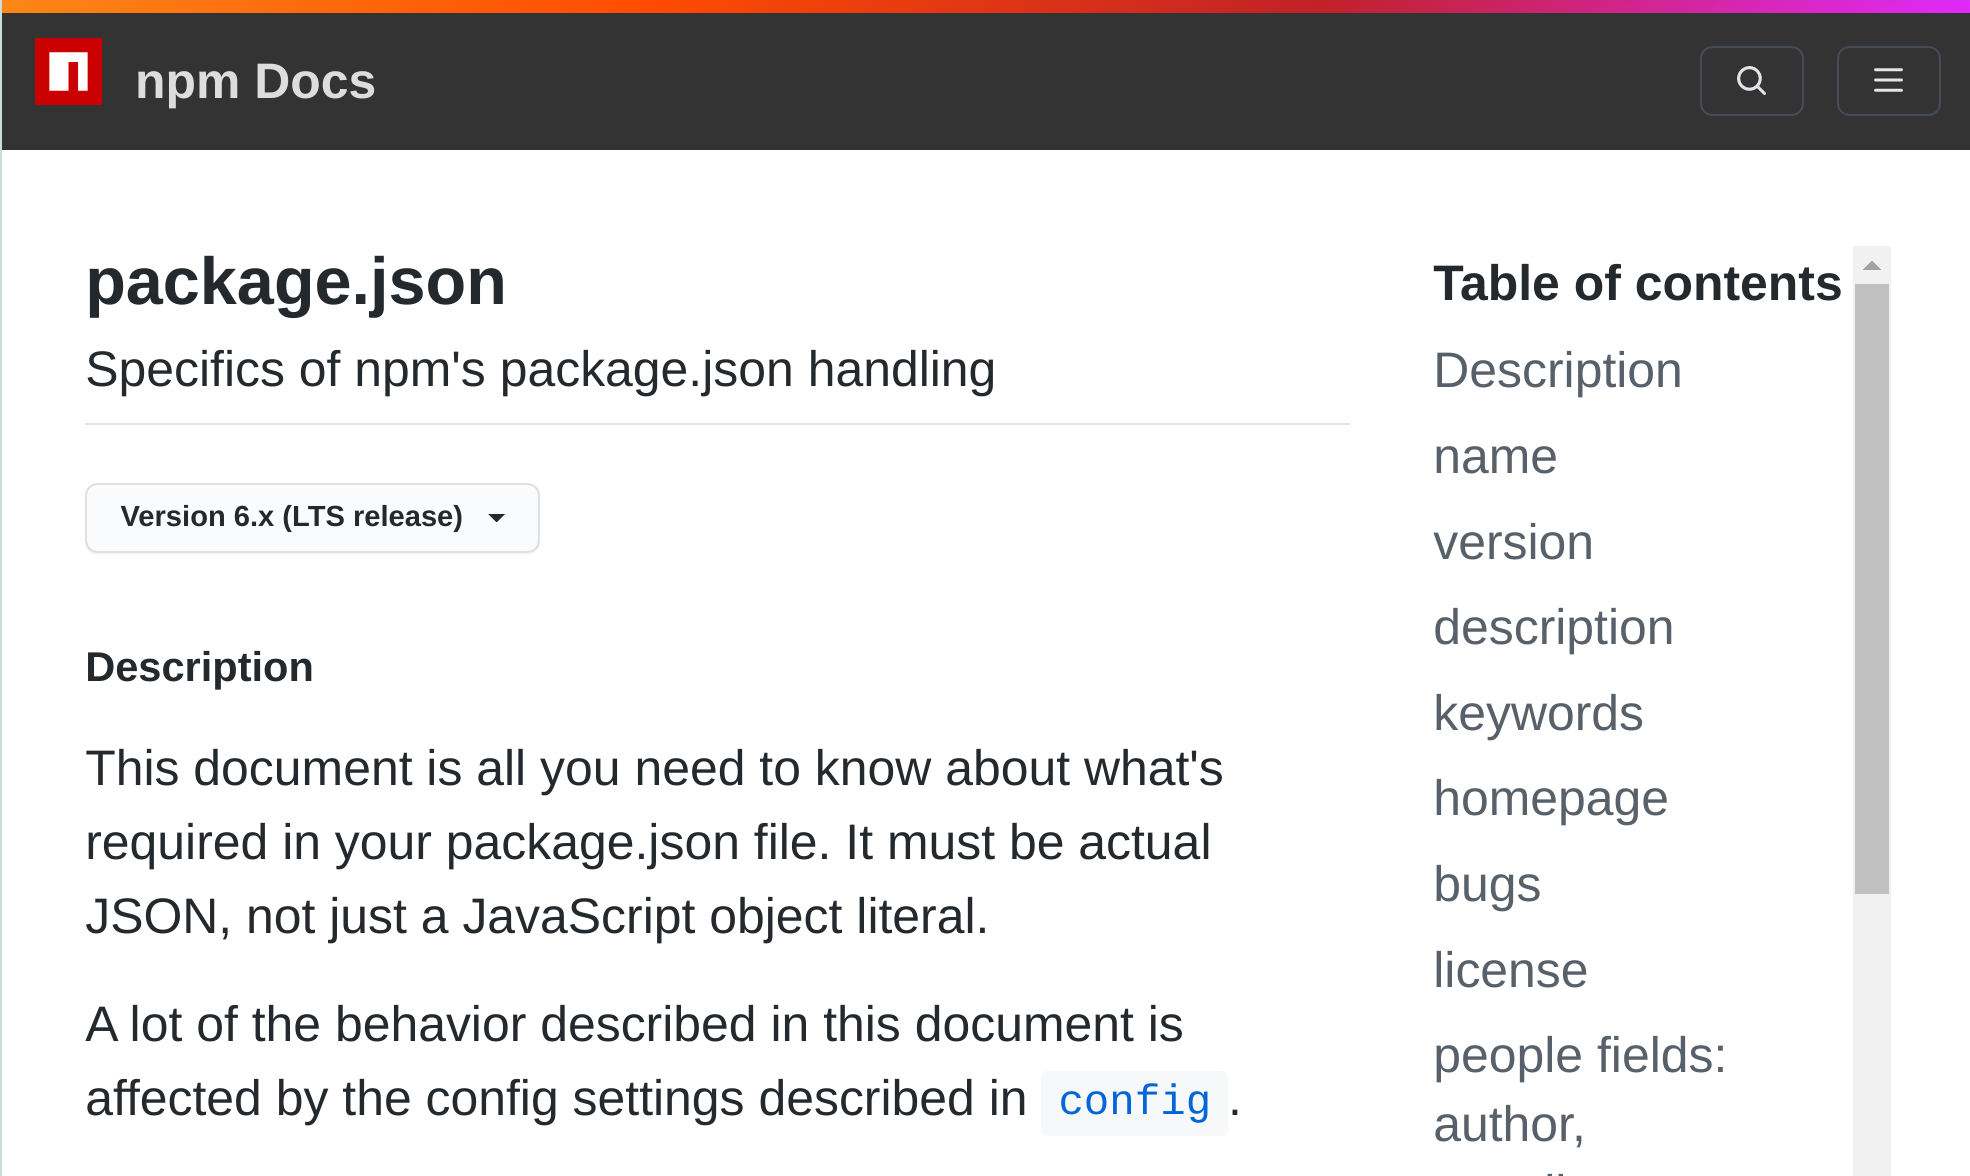
Task: Jump to Description in table of contents
Action: [1557, 371]
